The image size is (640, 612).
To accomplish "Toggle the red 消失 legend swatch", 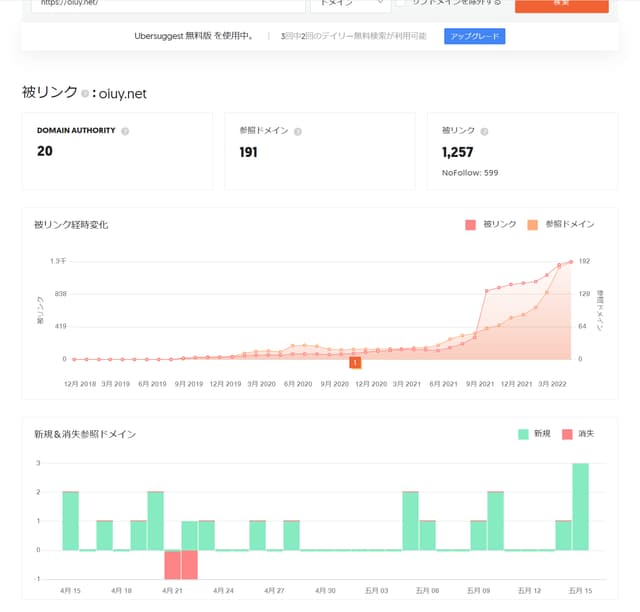I will point(567,434).
